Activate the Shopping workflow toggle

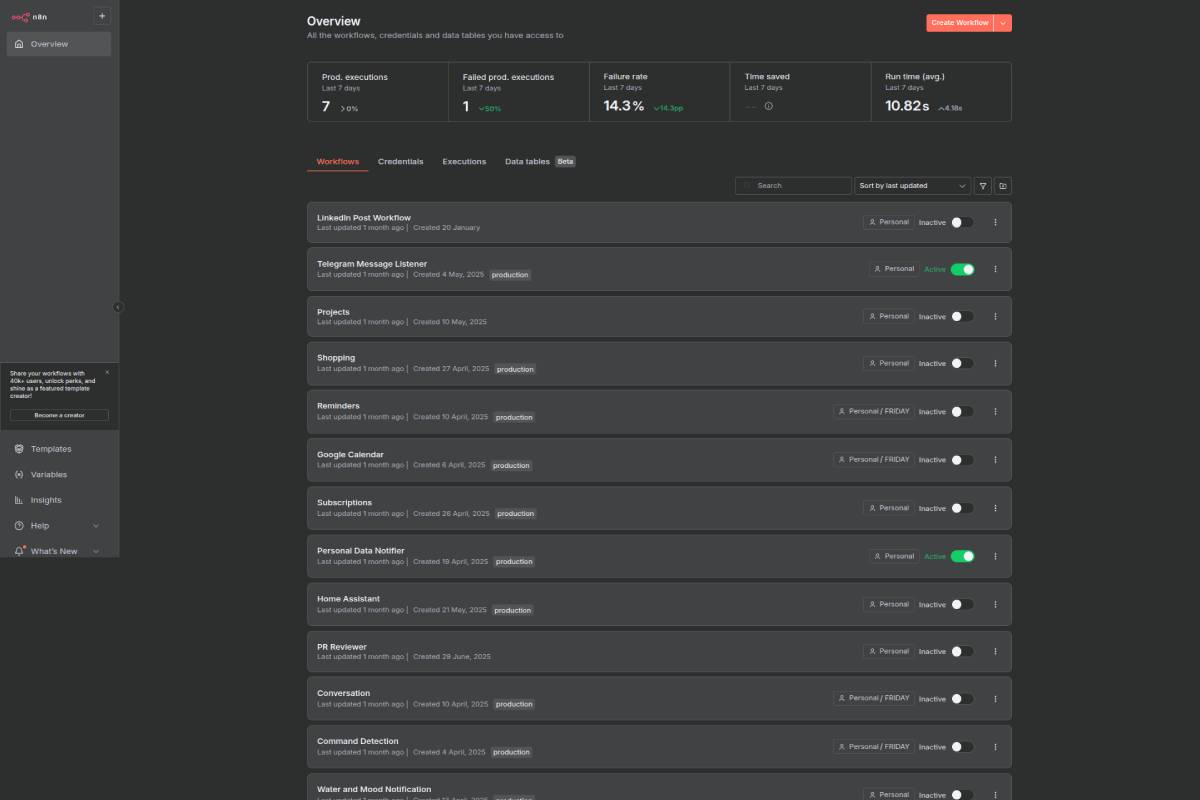(x=962, y=364)
